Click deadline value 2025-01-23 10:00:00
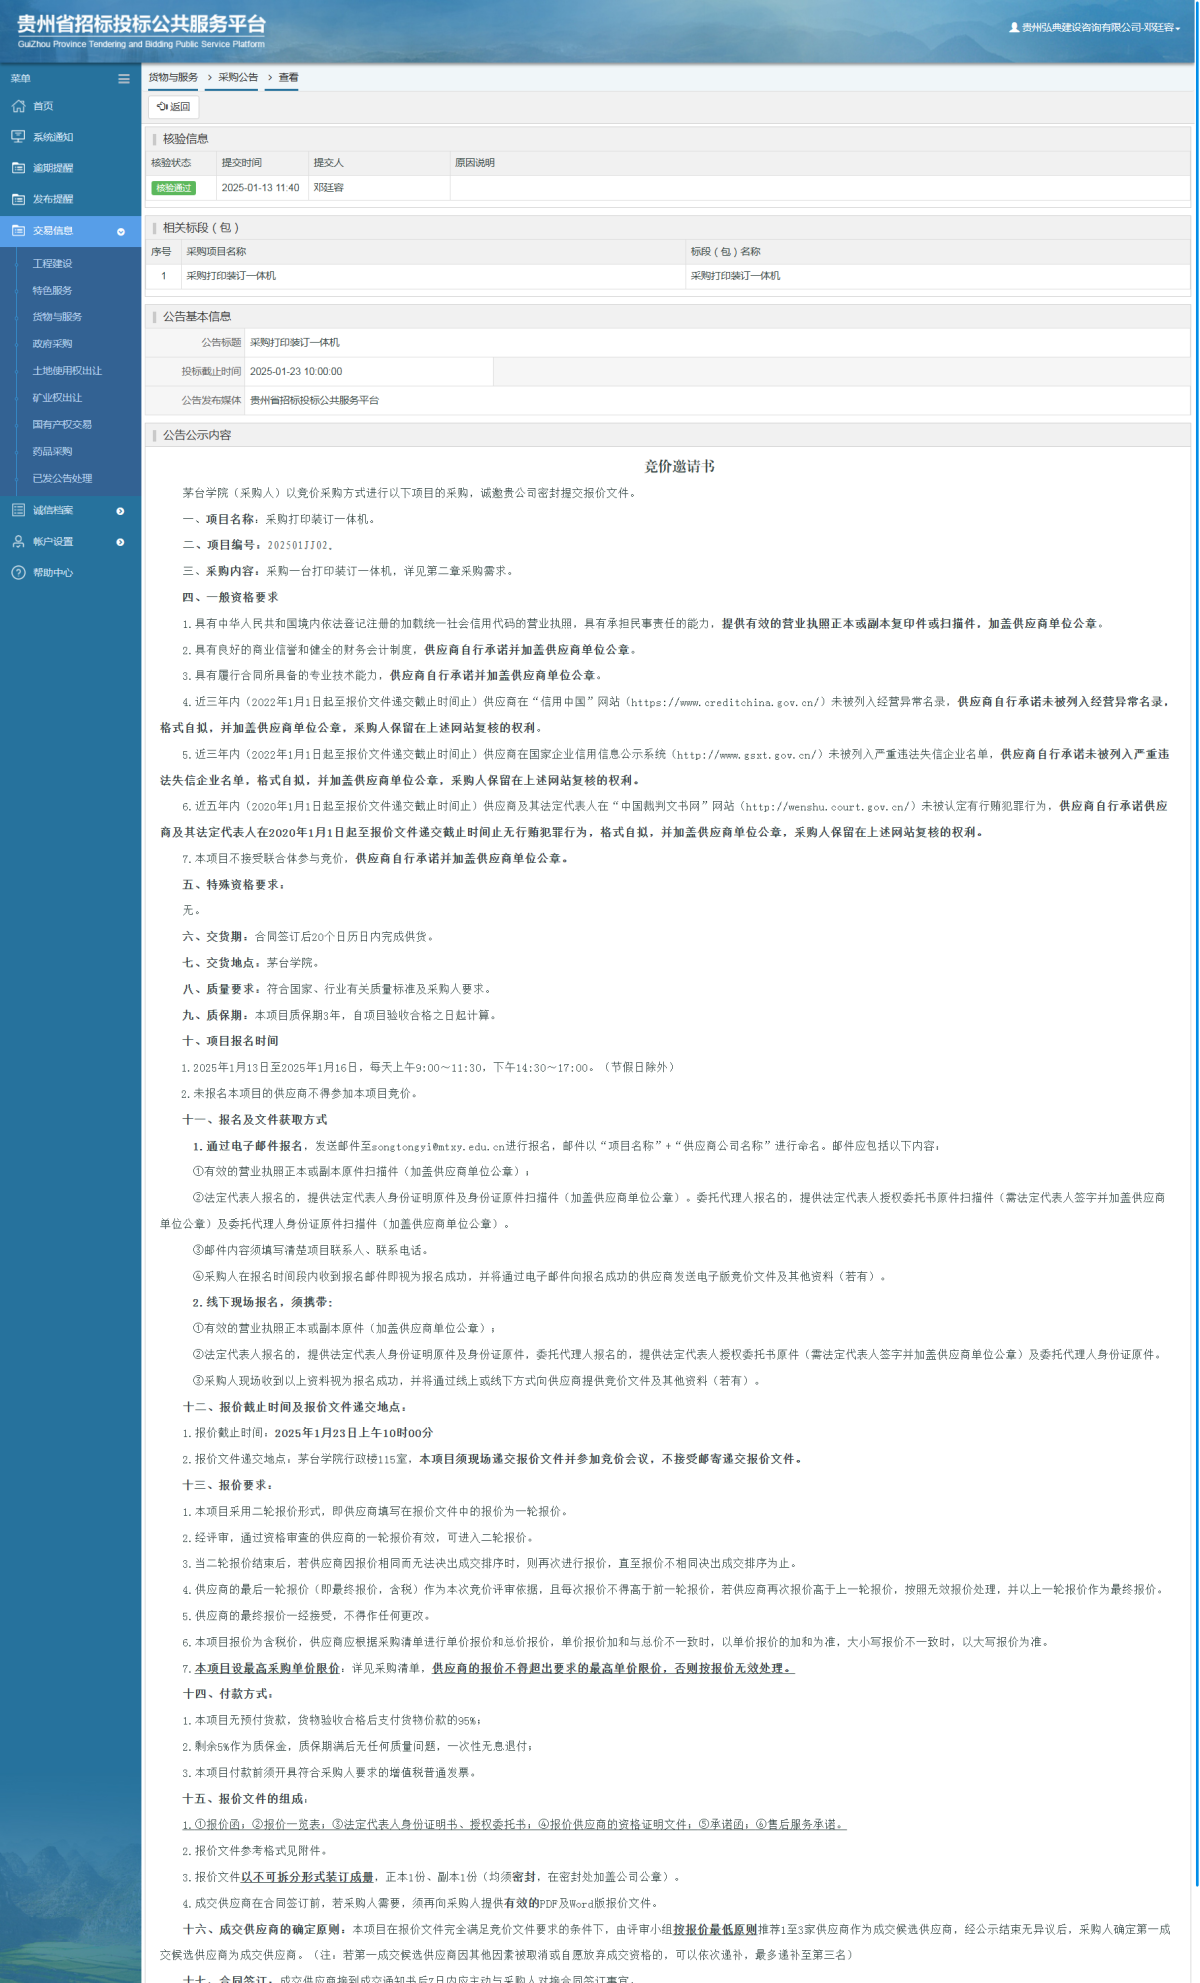This screenshot has width=1200, height=1983. tap(296, 372)
